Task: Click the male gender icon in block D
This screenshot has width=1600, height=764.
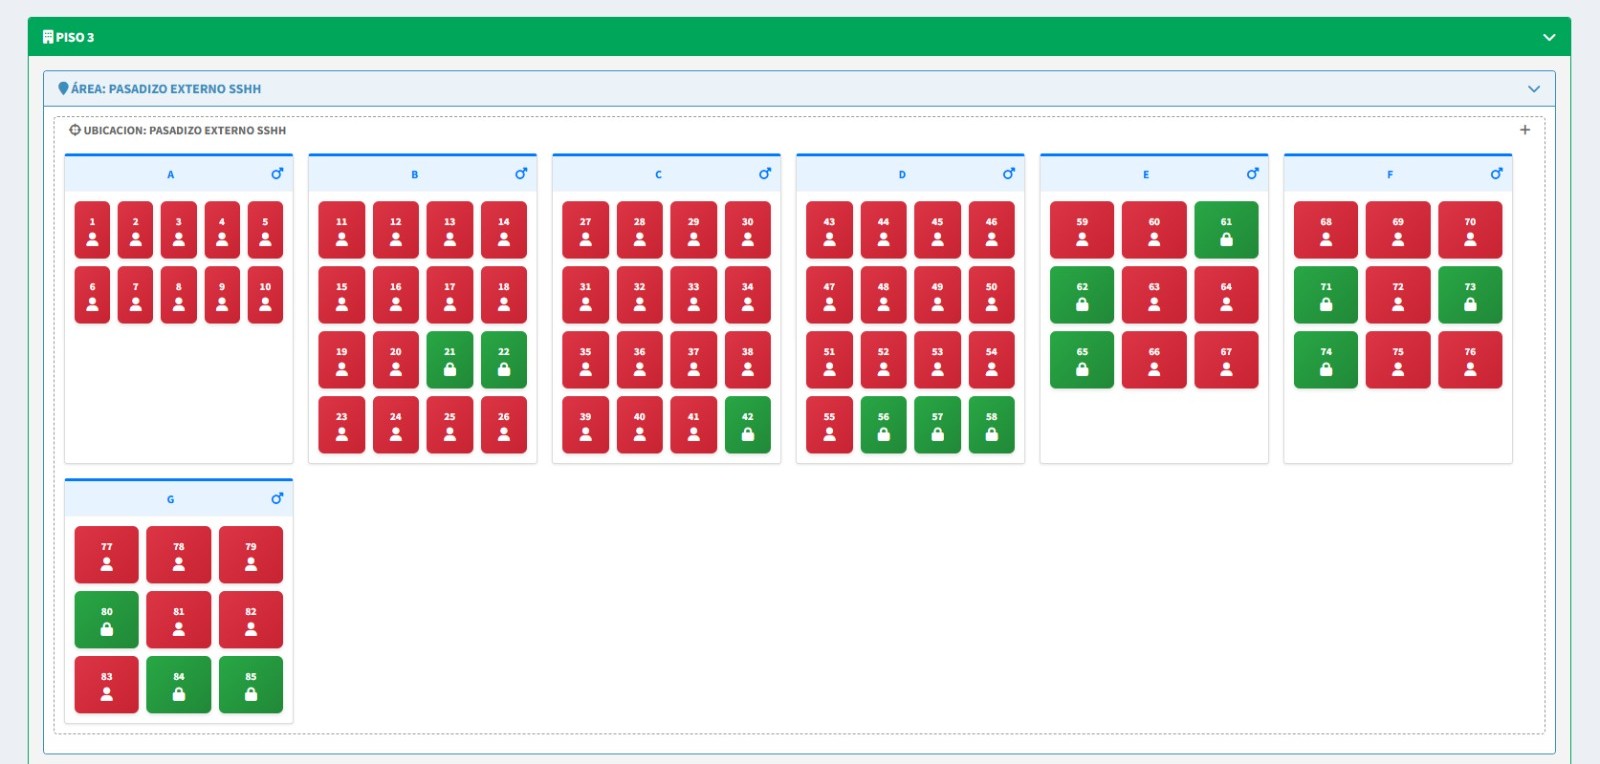Action: pyautogui.click(x=1009, y=173)
